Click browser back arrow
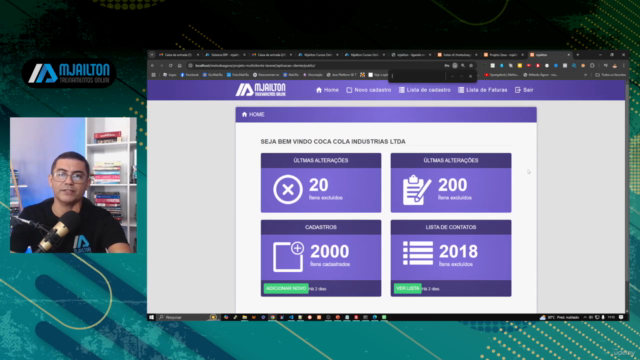The image size is (640, 360). [x=153, y=65]
